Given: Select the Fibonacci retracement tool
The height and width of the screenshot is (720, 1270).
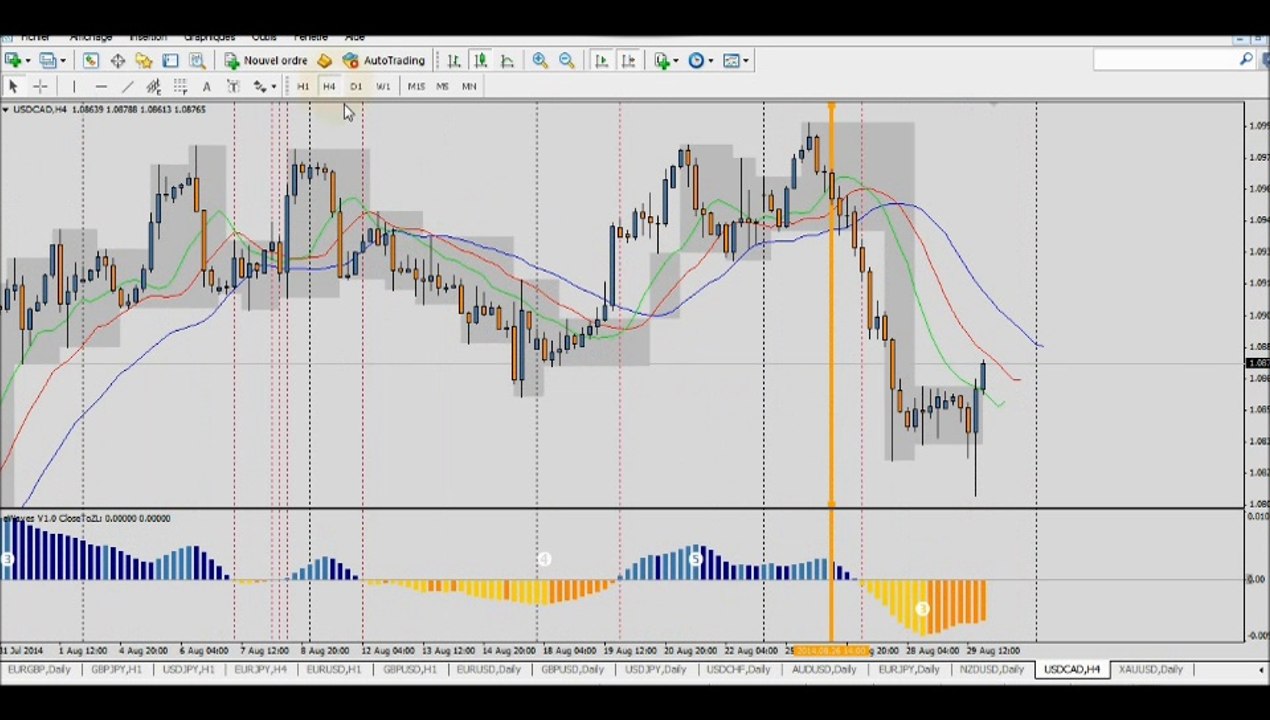Looking at the screenshot, I should click(x=180, y=87).
